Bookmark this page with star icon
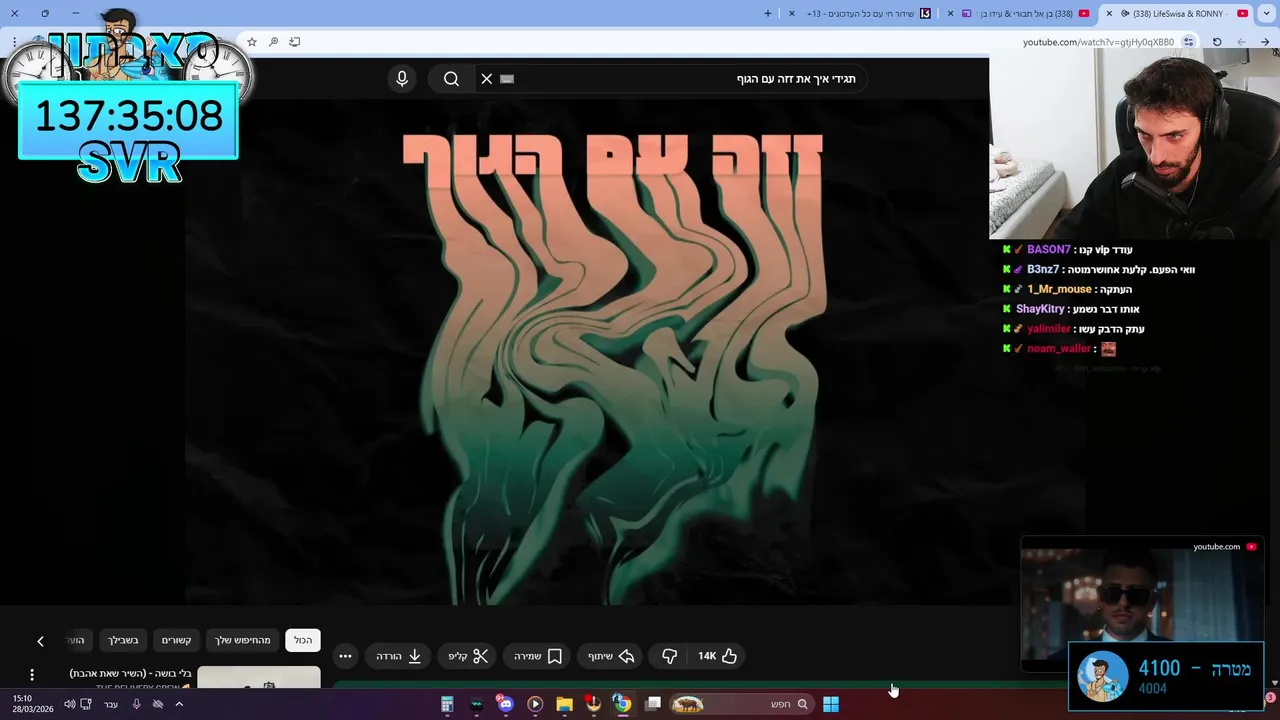The height and width of the screenshot is (720, 1280). pyautogui.click(x=252, y=42)
